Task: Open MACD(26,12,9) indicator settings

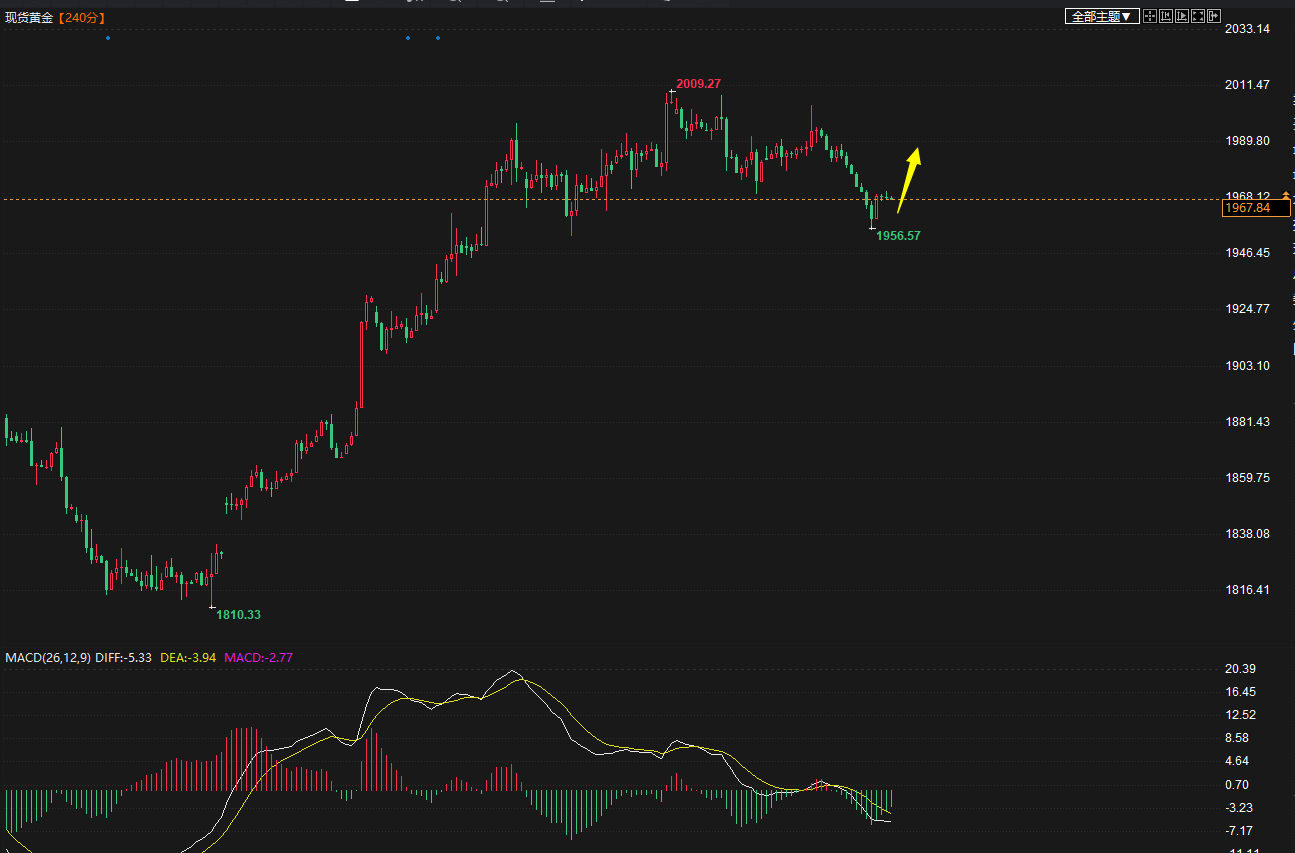Action: (47, 657)
